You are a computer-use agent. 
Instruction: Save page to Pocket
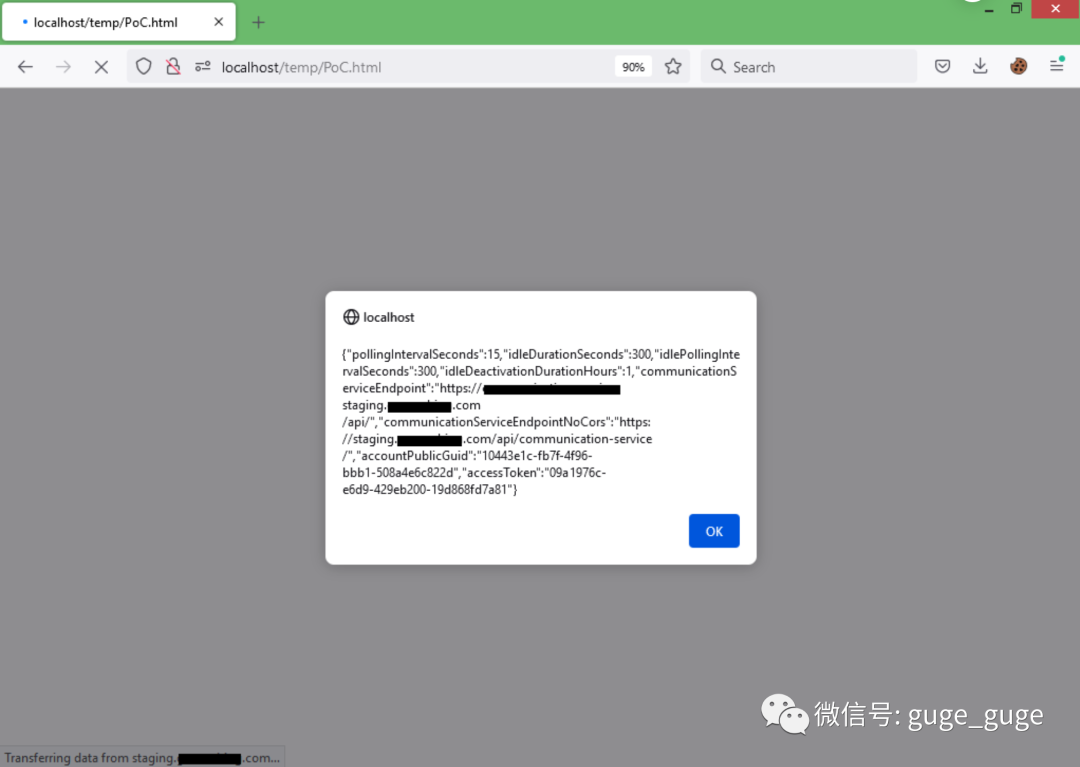click(942, 67)
